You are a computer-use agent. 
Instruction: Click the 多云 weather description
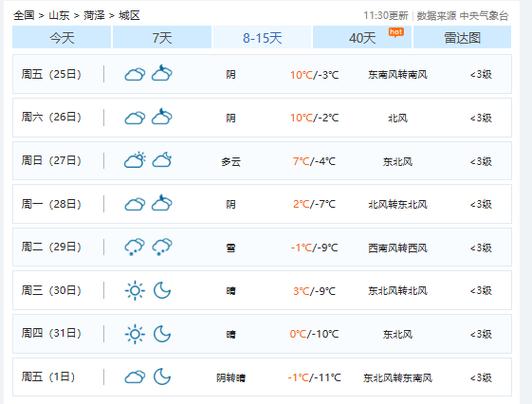pos(231,161)
